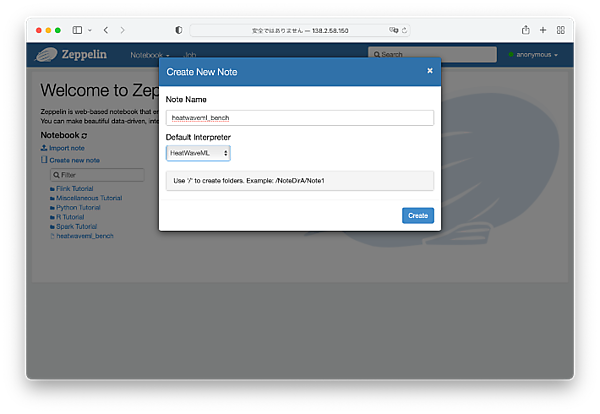Open the Job menu item

point(190,55)
